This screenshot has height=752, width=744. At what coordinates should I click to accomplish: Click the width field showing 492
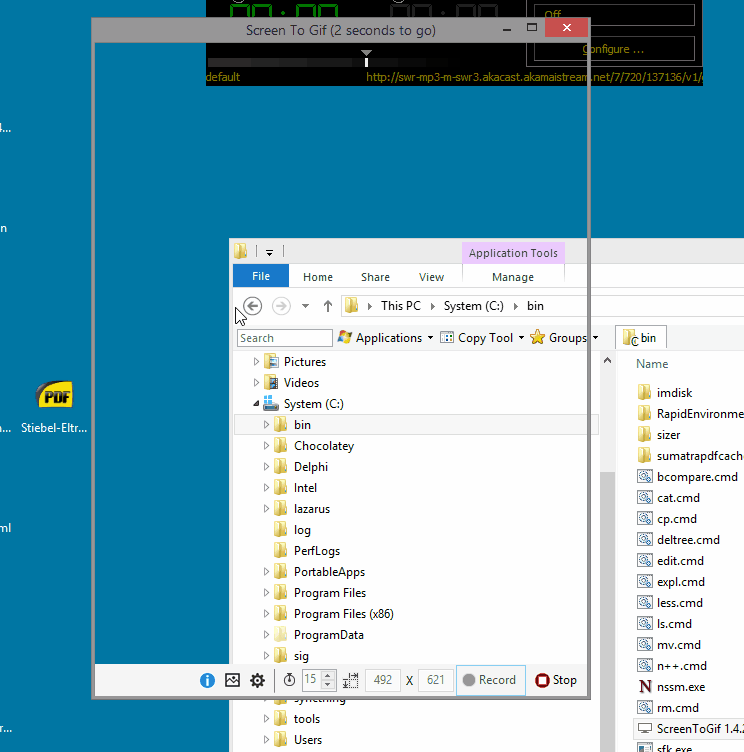tap(383, 680)
